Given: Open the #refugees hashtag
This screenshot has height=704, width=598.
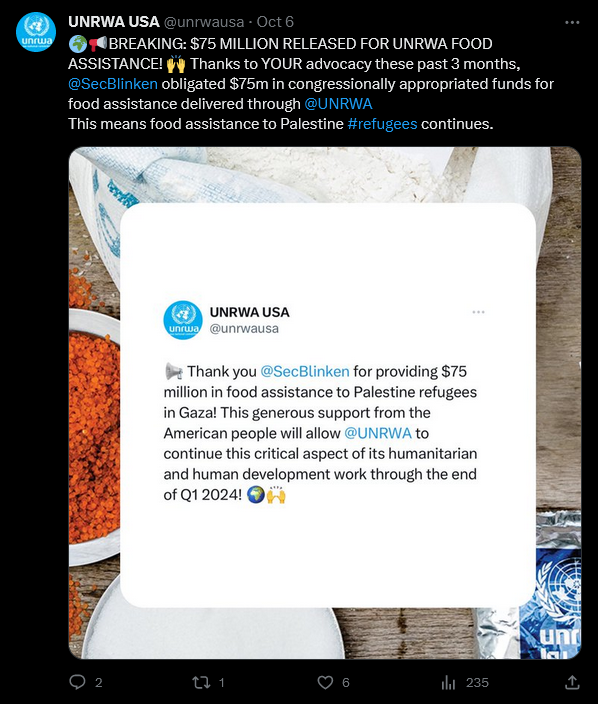Looking at the screenshot, I should pos(383,124).
